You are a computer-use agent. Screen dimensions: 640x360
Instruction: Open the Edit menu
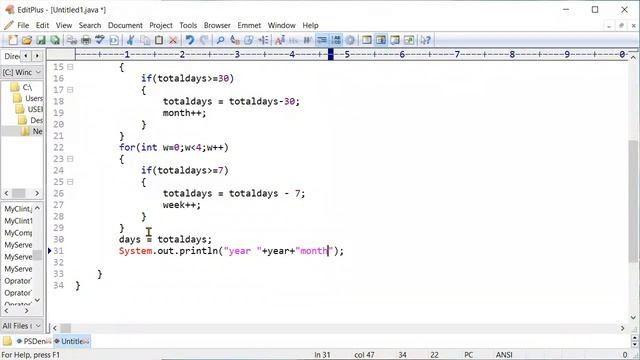pos(42,25)
